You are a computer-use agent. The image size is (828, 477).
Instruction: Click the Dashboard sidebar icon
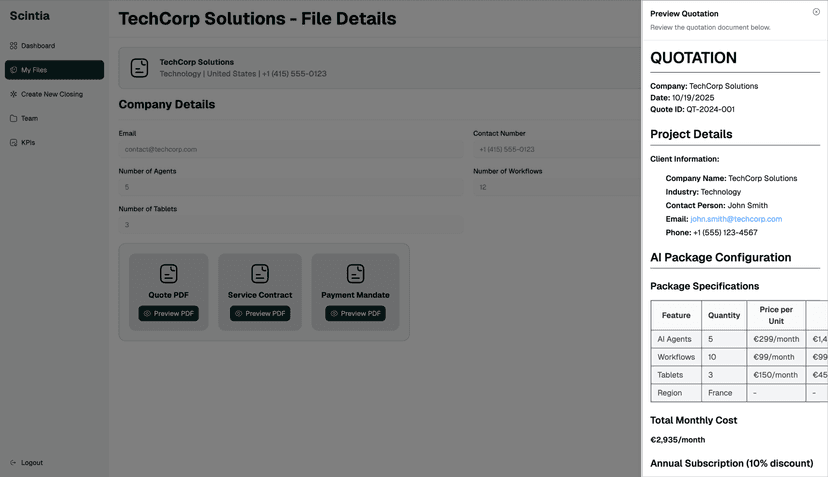[13, 46]
